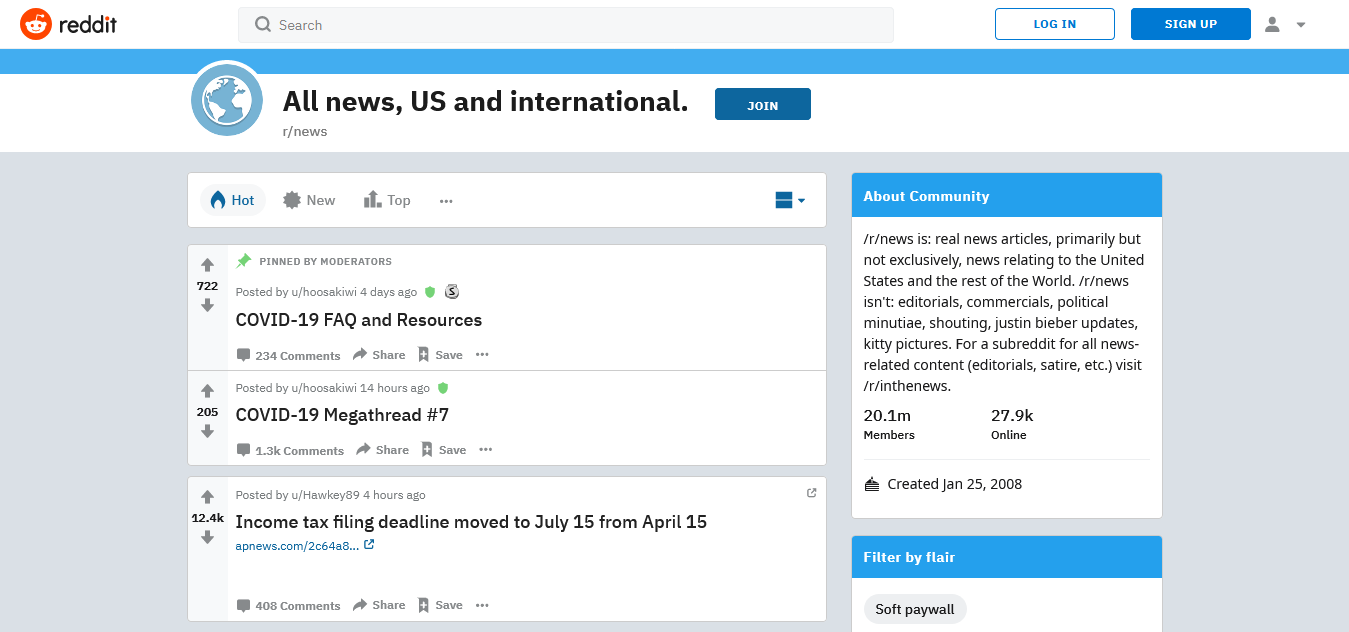Downvote the COVID-19 Megathread #7 post
Viewport: 1349px width, 632px height.
[x=207, y=432]
